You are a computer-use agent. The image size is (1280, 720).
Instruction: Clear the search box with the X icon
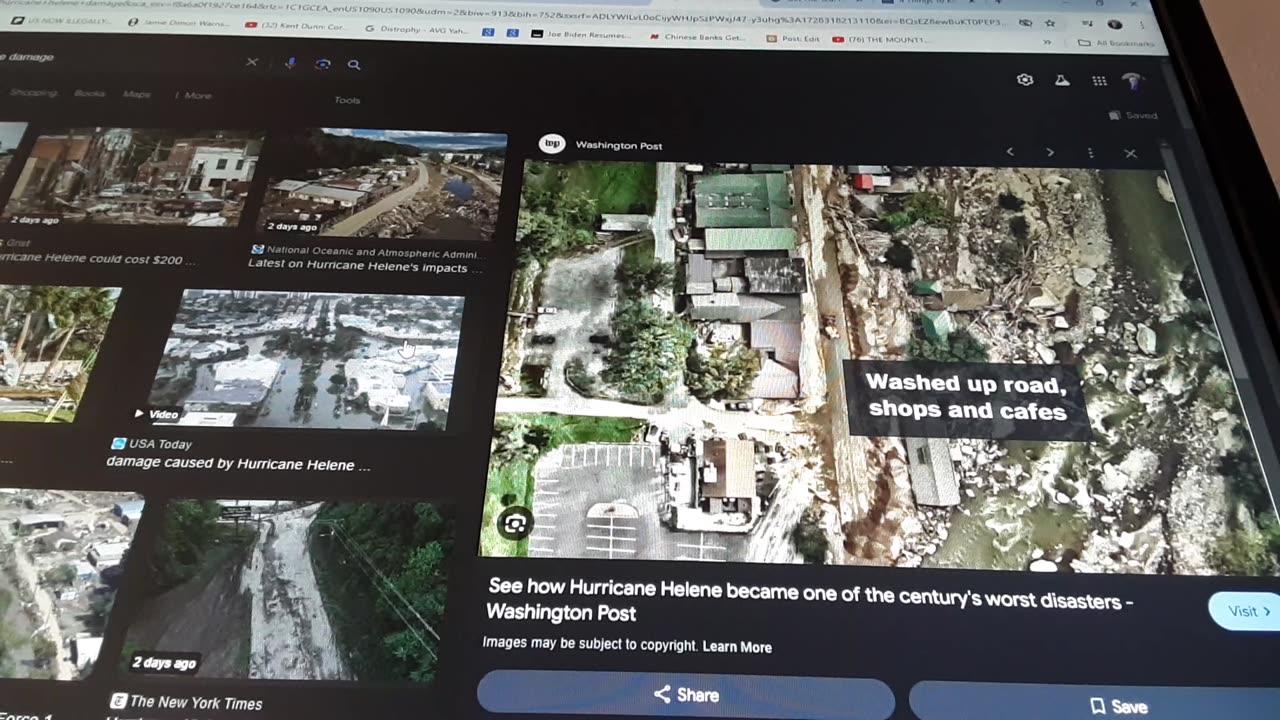point(252,62)
